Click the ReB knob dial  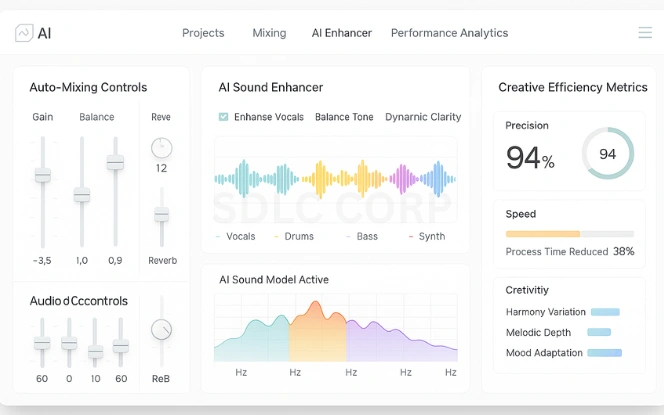tap(160, 330)
